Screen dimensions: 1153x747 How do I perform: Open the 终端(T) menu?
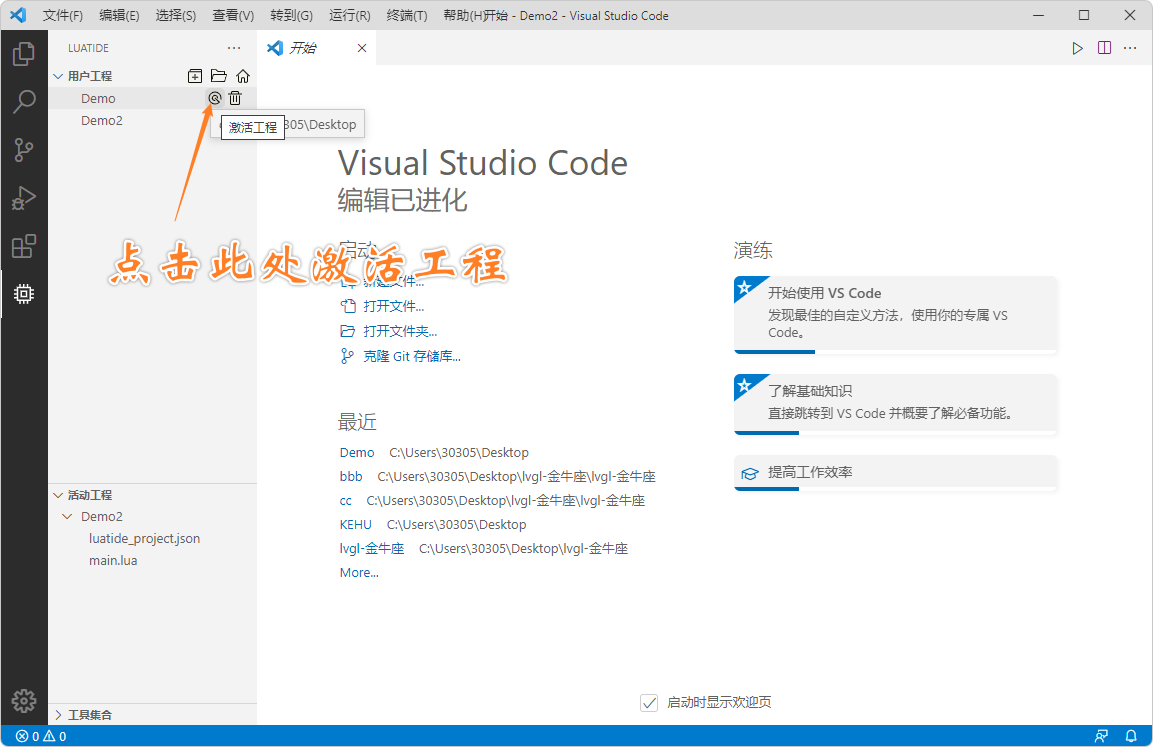click(x=407, y=15)
